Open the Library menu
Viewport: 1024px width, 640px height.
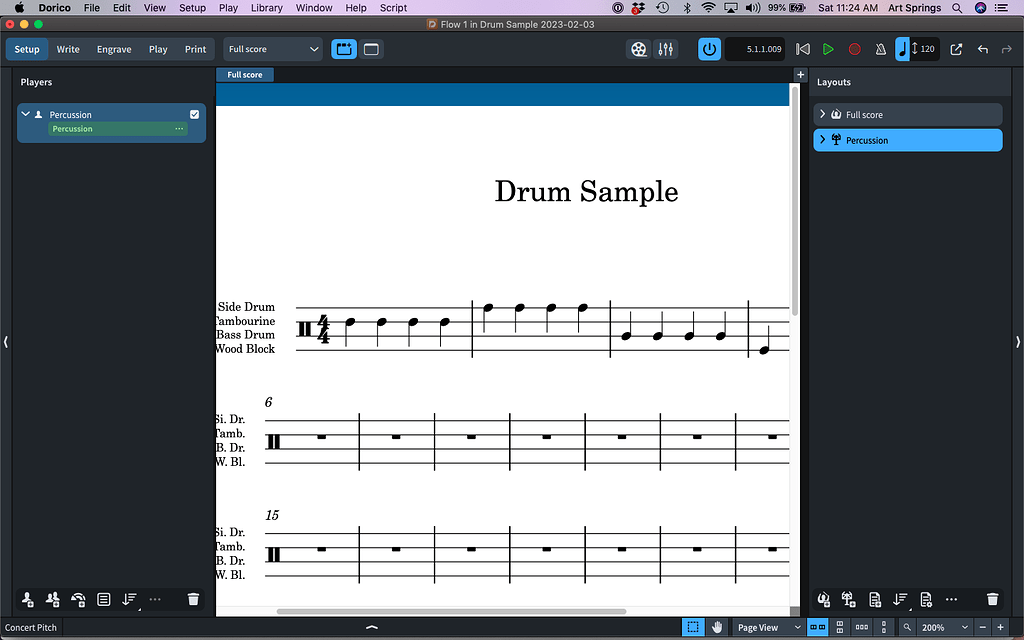[x=266, y=7]
